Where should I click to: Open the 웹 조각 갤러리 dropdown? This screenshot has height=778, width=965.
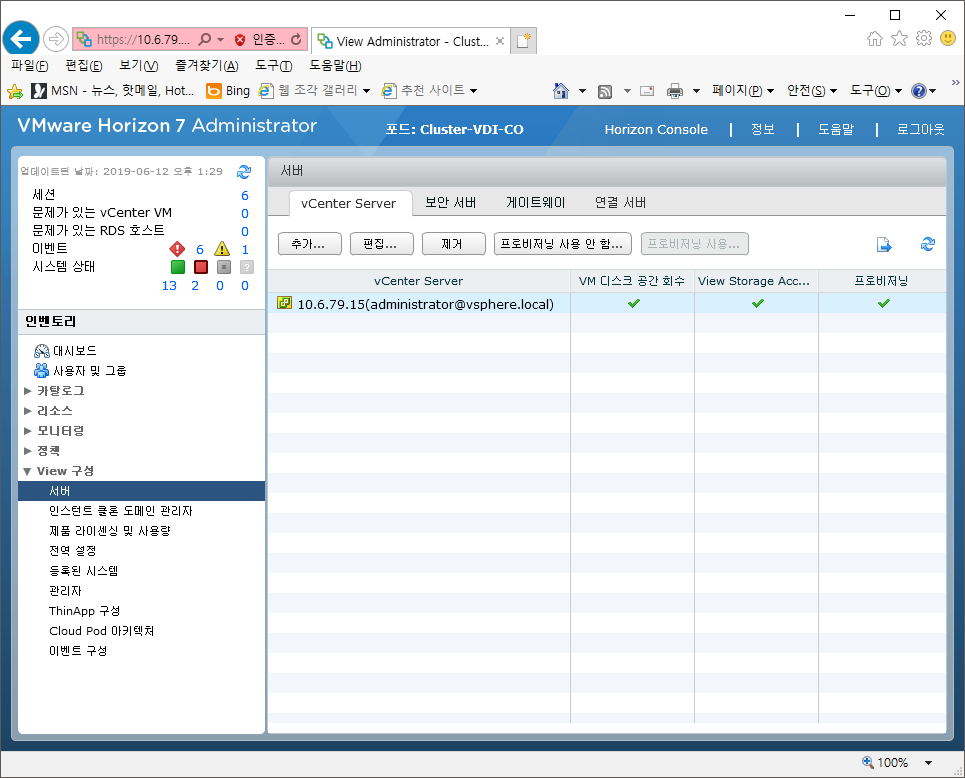pyautogui.click(x=314, y=90)
